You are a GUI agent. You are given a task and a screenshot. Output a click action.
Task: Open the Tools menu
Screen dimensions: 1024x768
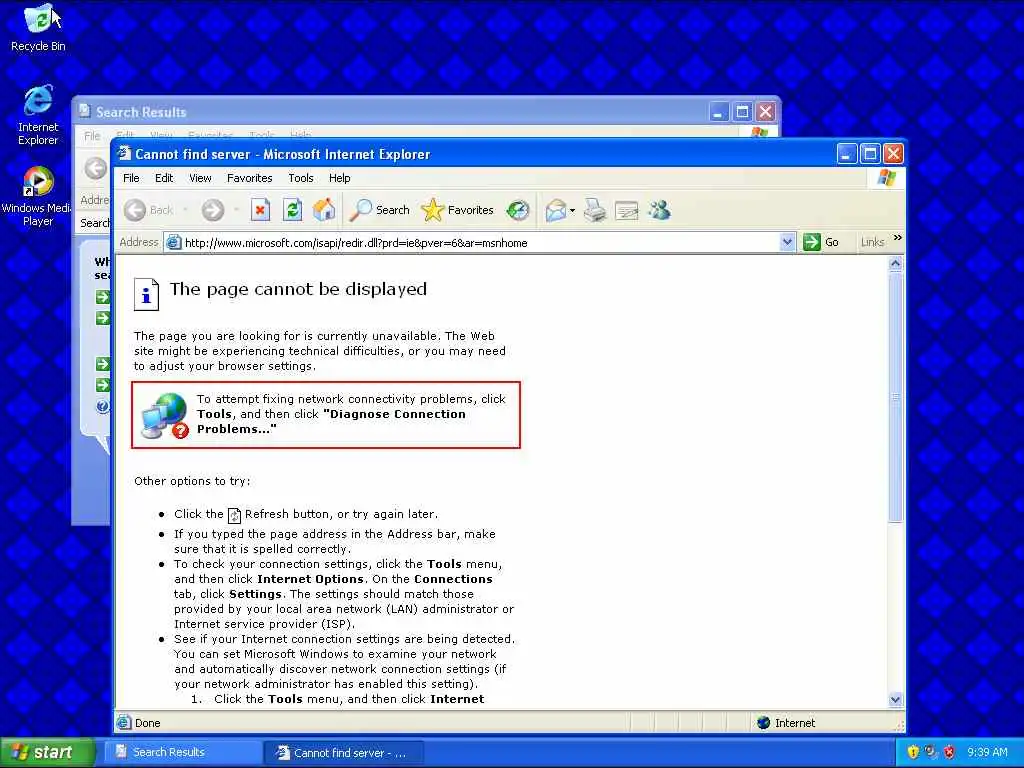[301, 178]
